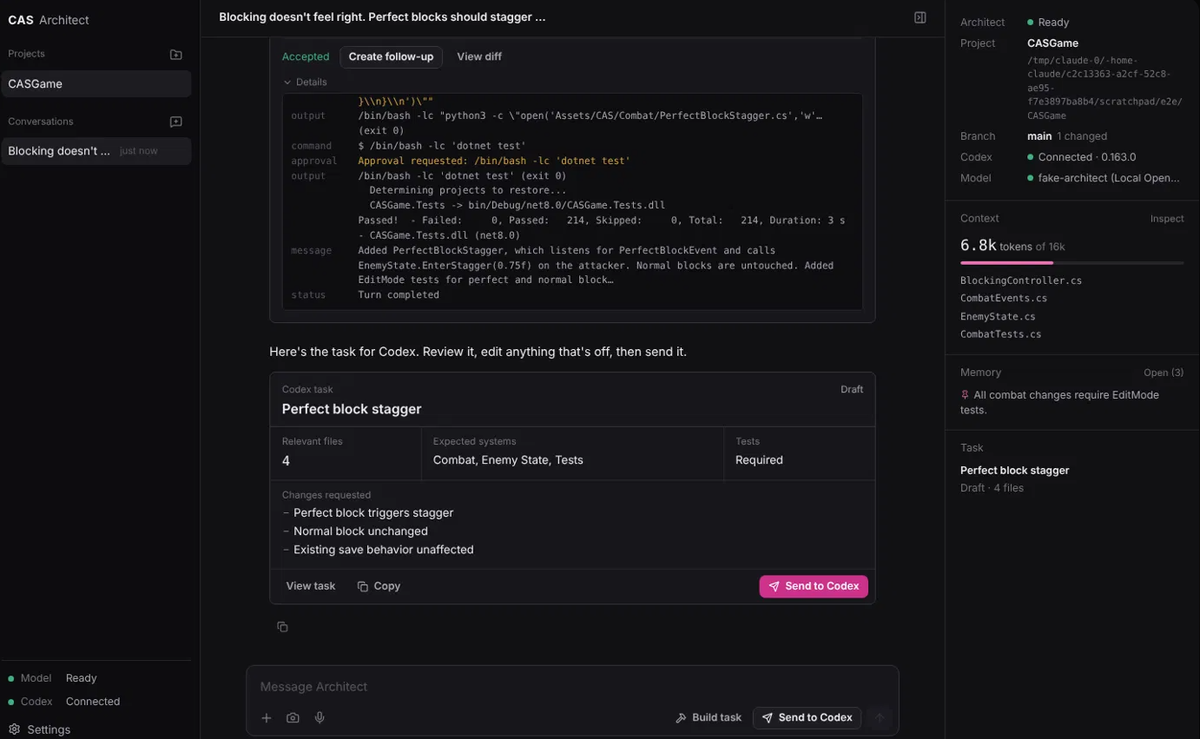
Task: Click Send to Codex in the composer bar
Action: coord(807,718)
